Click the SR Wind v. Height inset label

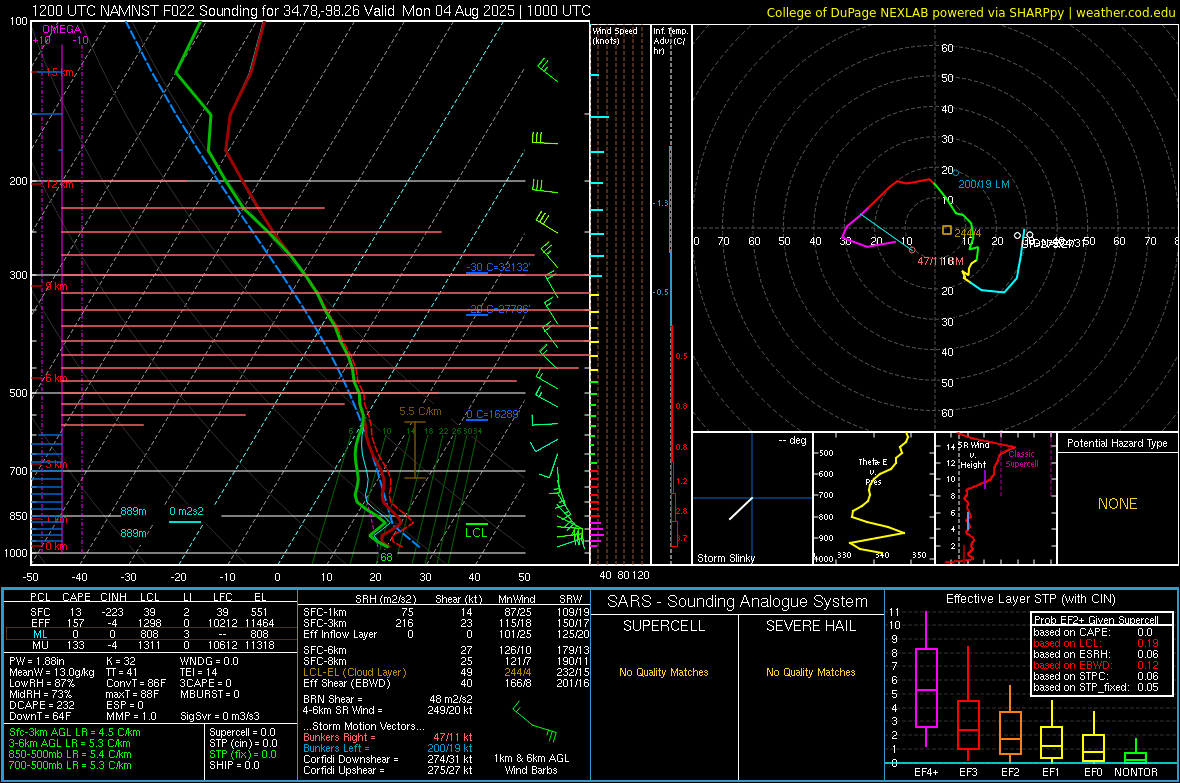[x=974, y=455]
